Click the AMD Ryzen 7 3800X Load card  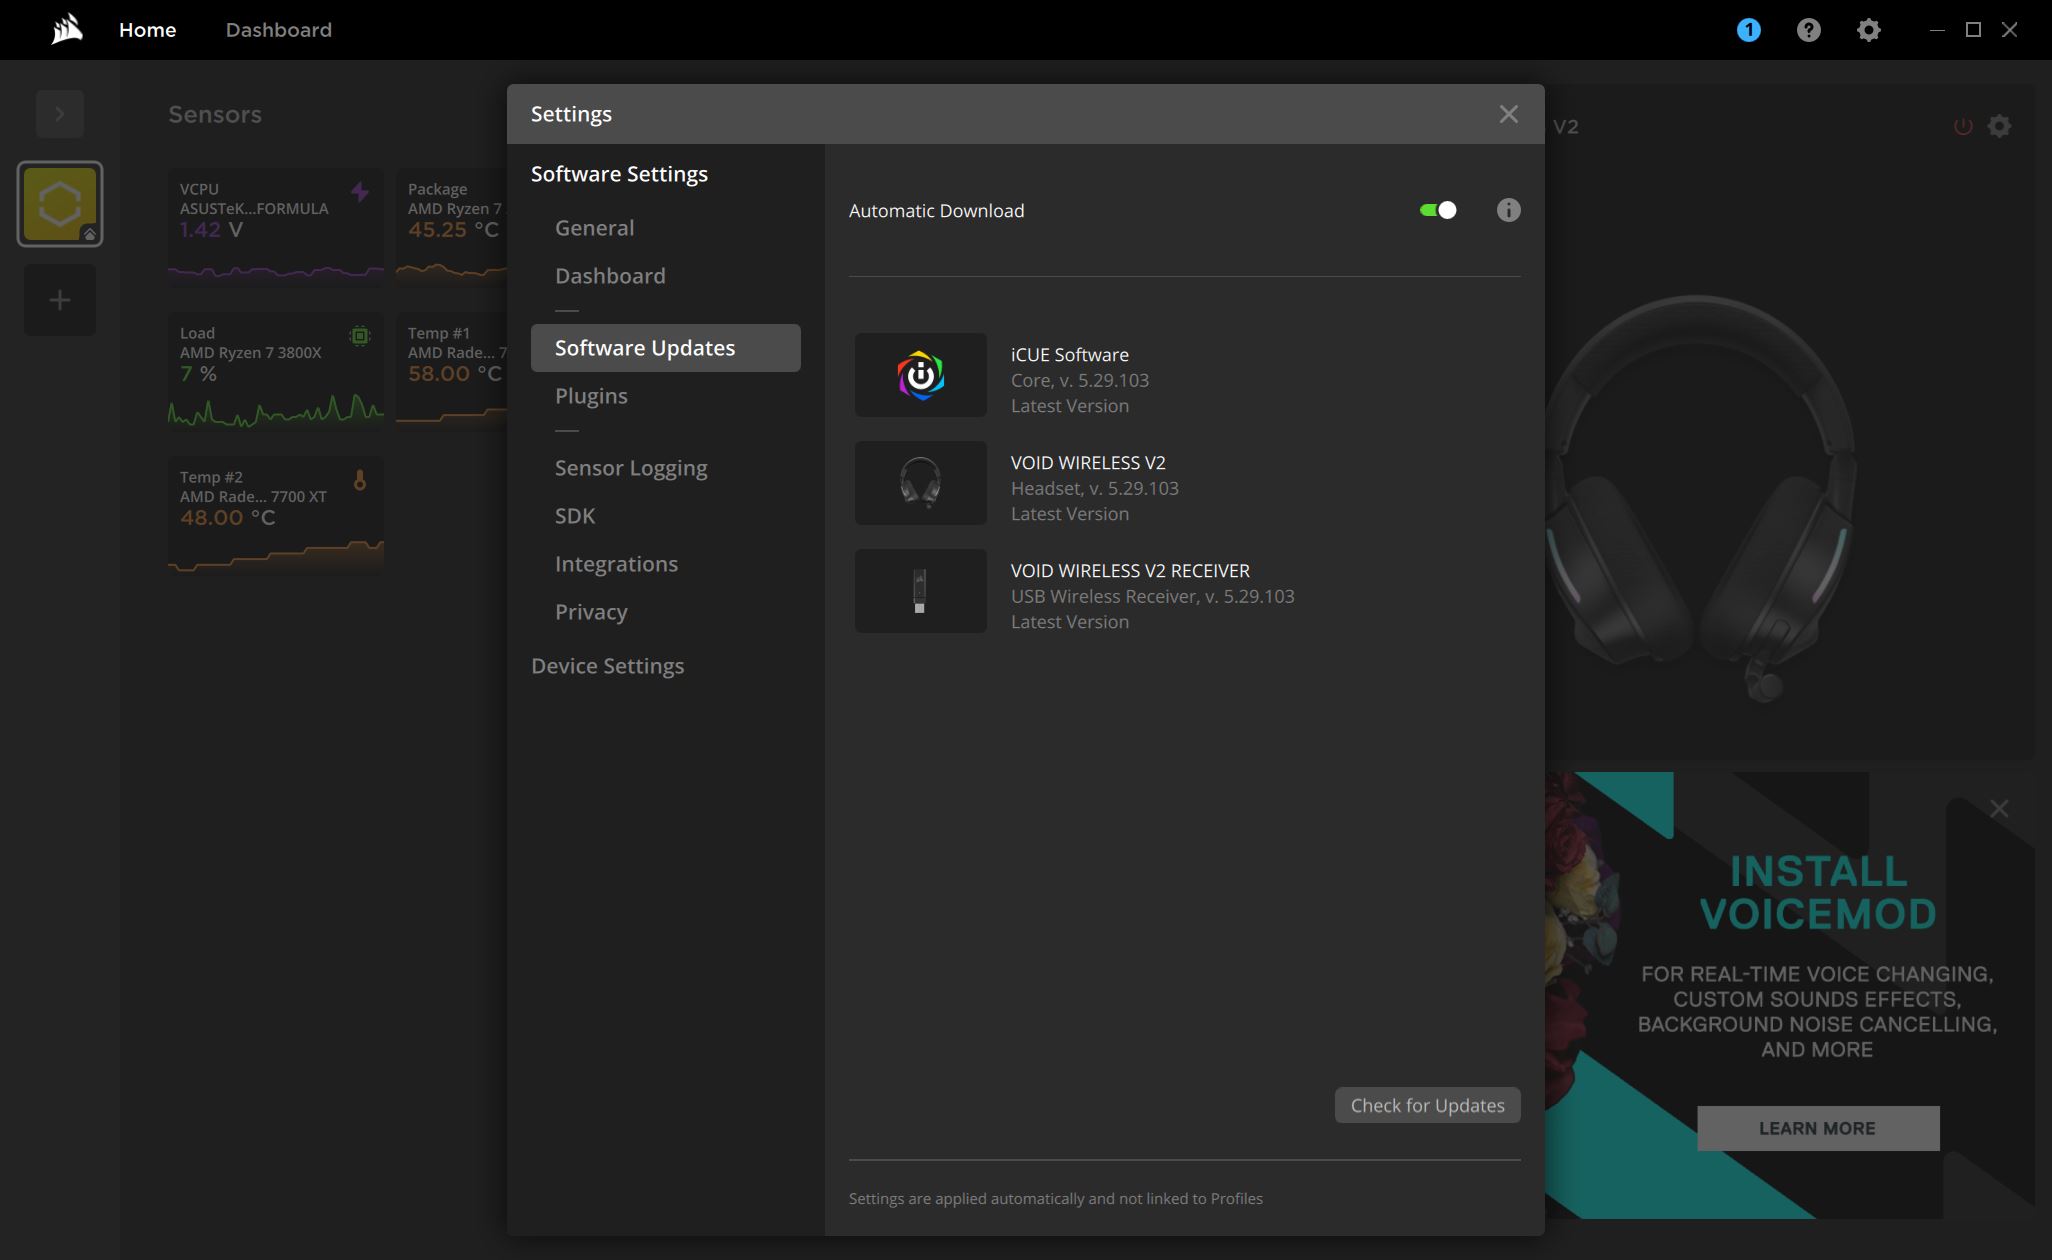(x=276, y=372)
